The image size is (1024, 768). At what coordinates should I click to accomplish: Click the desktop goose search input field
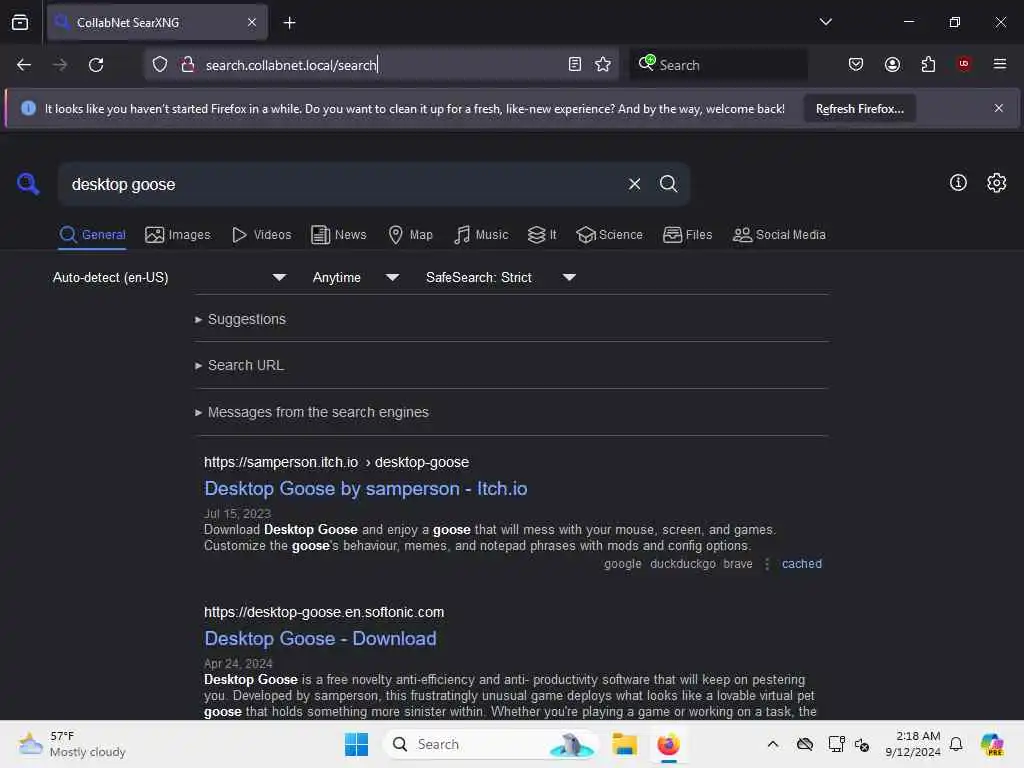pos(340,184)
